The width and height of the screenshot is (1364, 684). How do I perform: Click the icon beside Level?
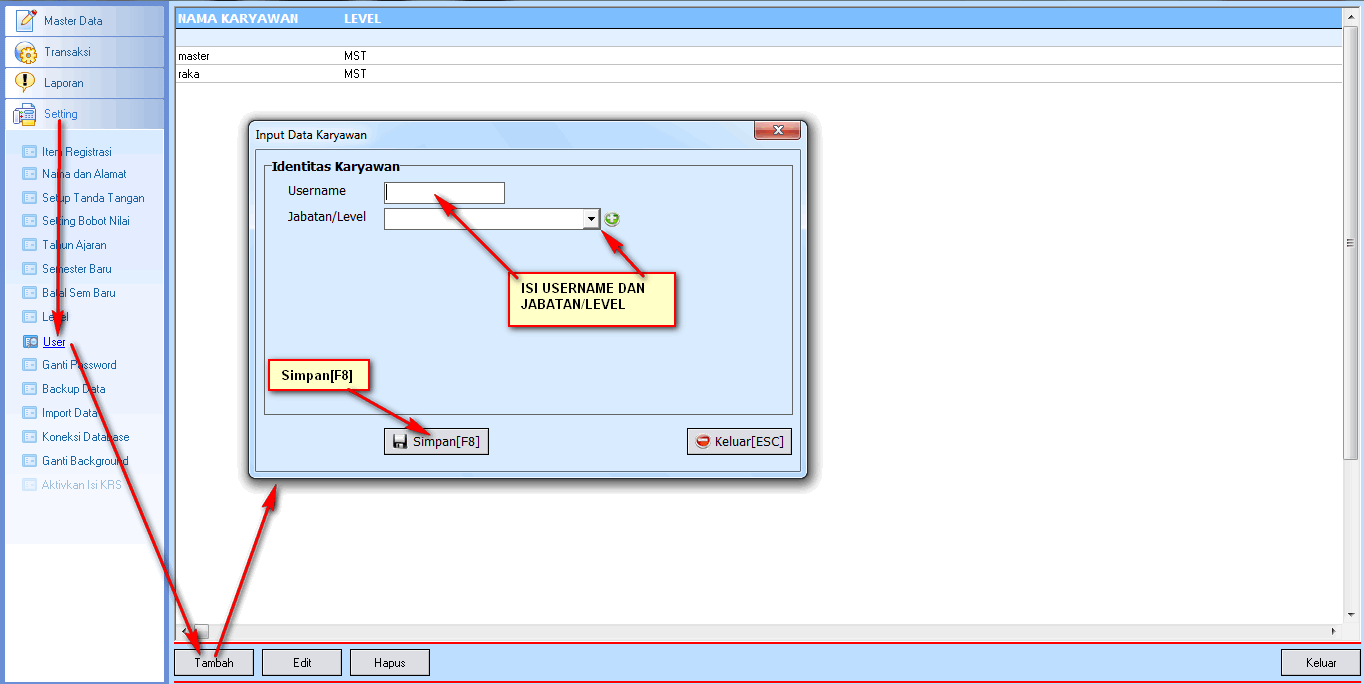[x=30, y=317]
